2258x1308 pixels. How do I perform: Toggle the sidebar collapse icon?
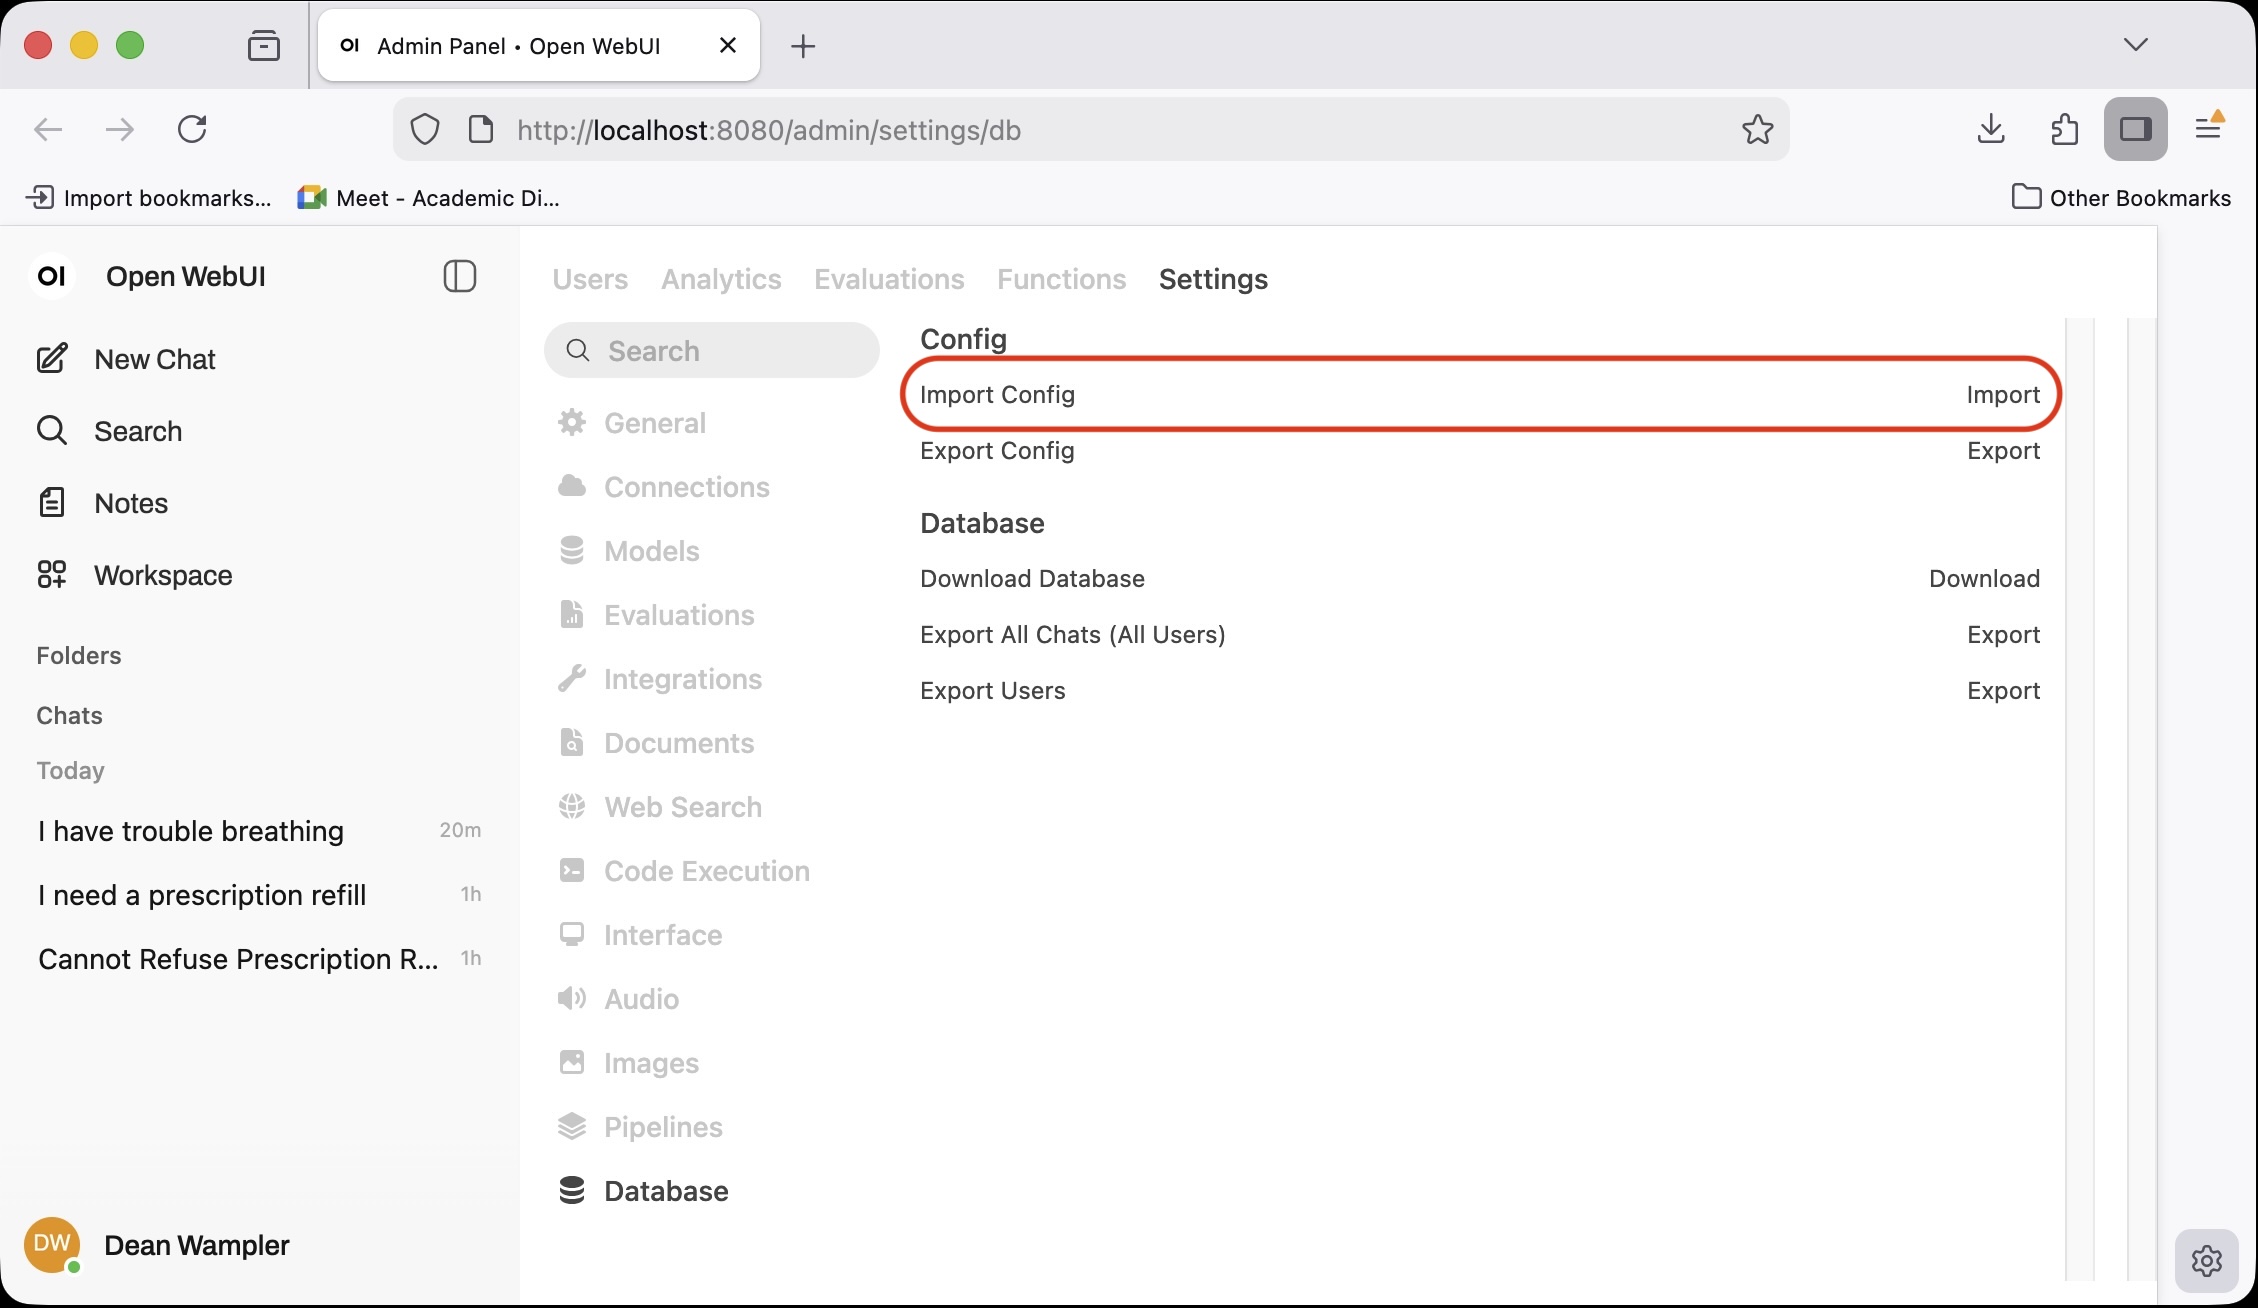[459, 276]
